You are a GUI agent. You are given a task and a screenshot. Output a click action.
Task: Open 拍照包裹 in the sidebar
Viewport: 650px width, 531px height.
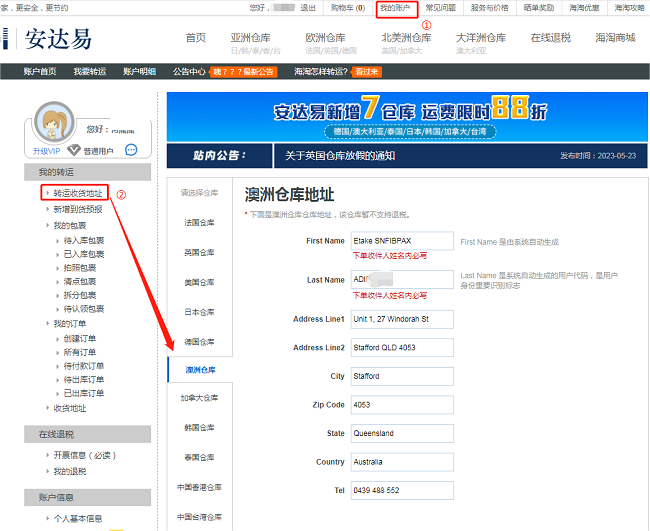click(80, 268)
